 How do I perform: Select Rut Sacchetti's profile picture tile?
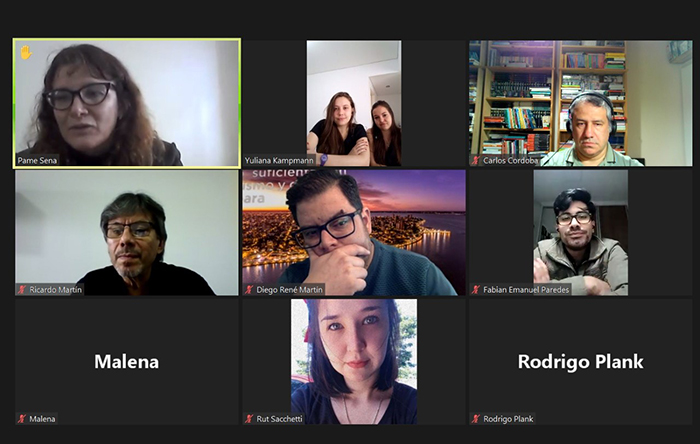tap(354, 361)
